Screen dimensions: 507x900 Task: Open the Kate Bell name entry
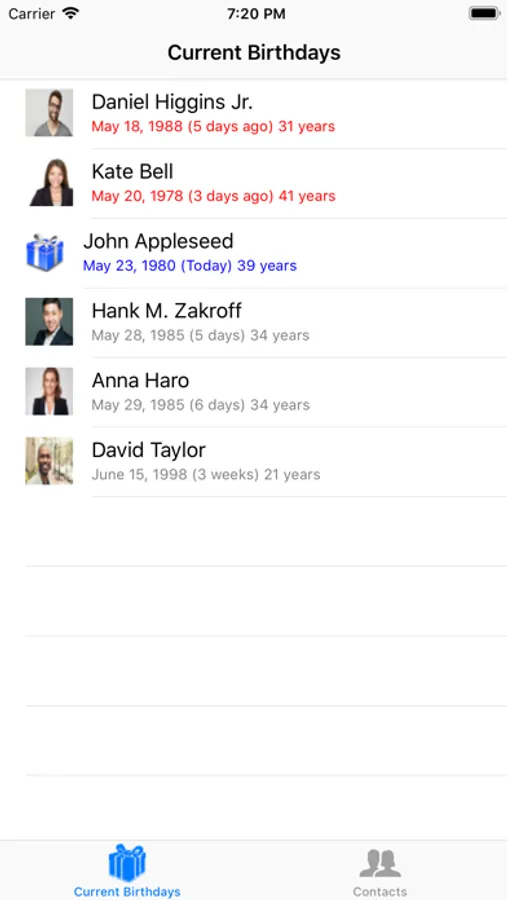pyautogui.click(x=133, y=172)
